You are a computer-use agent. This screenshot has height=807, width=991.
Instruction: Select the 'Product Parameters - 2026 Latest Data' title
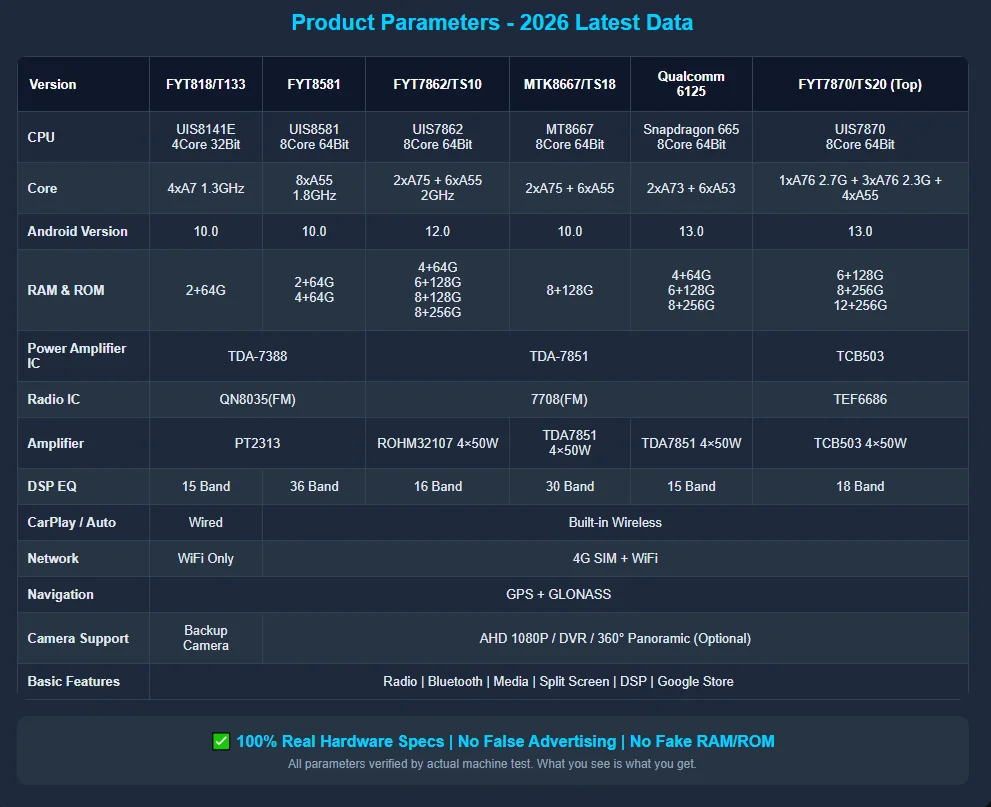(x=492, y=23)
